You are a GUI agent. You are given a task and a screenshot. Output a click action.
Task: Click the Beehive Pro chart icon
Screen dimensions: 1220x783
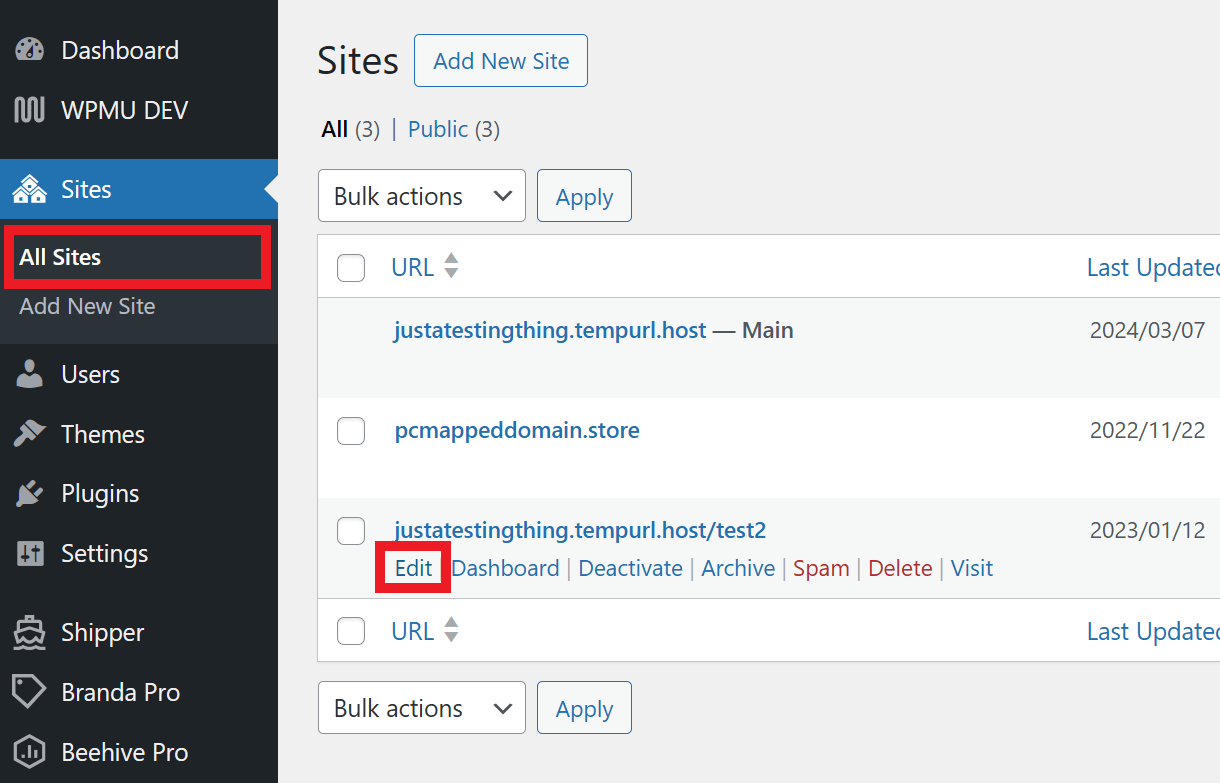pyautogui.click(x=30, y=752)
